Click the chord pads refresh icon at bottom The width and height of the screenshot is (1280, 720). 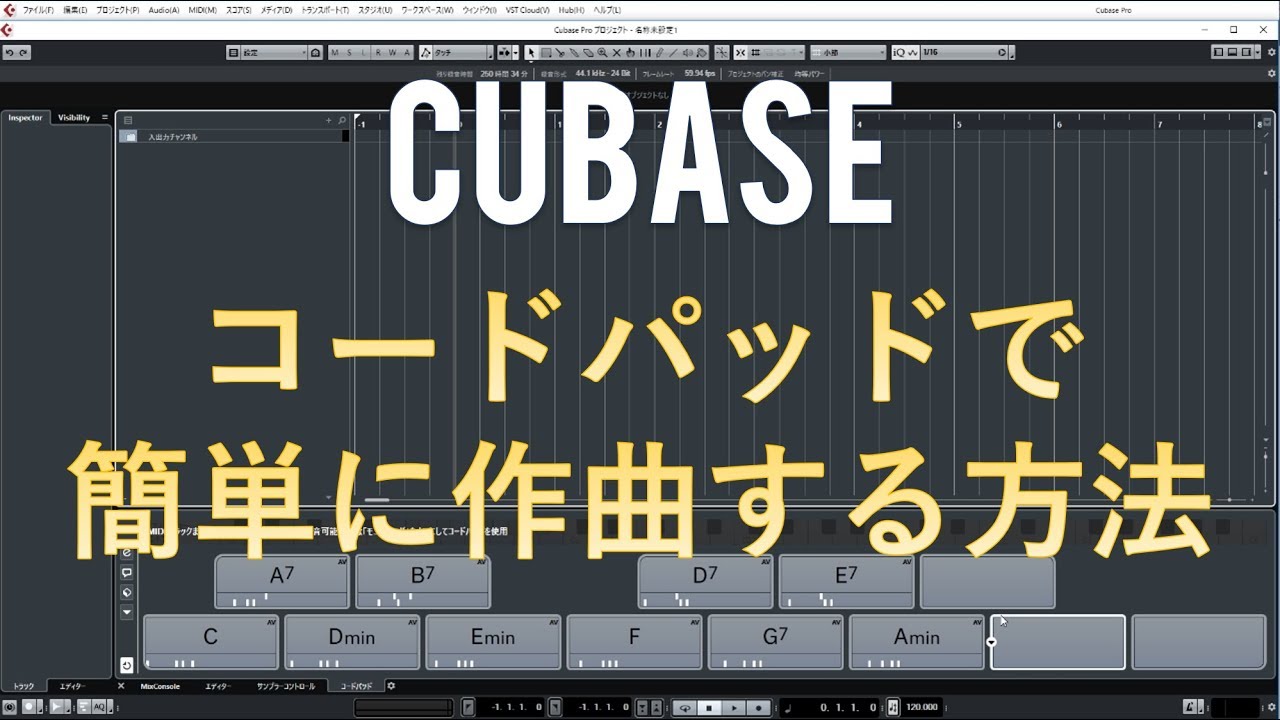[x=127, y=664]
